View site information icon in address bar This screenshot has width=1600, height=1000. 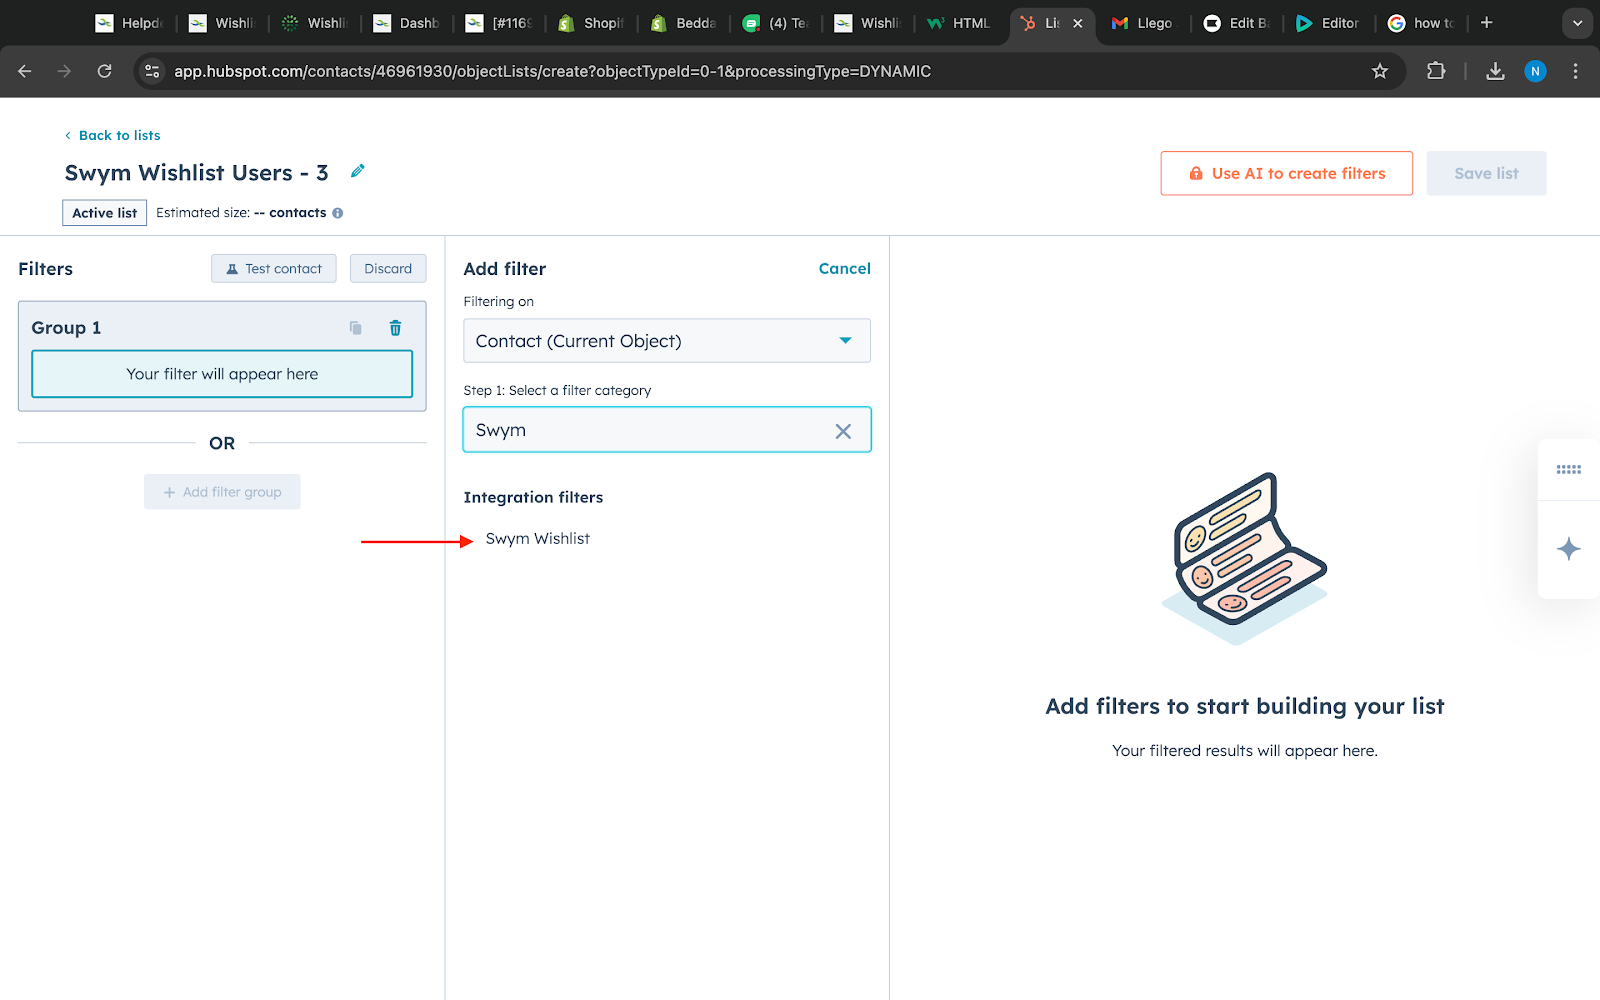pos(152,71)
